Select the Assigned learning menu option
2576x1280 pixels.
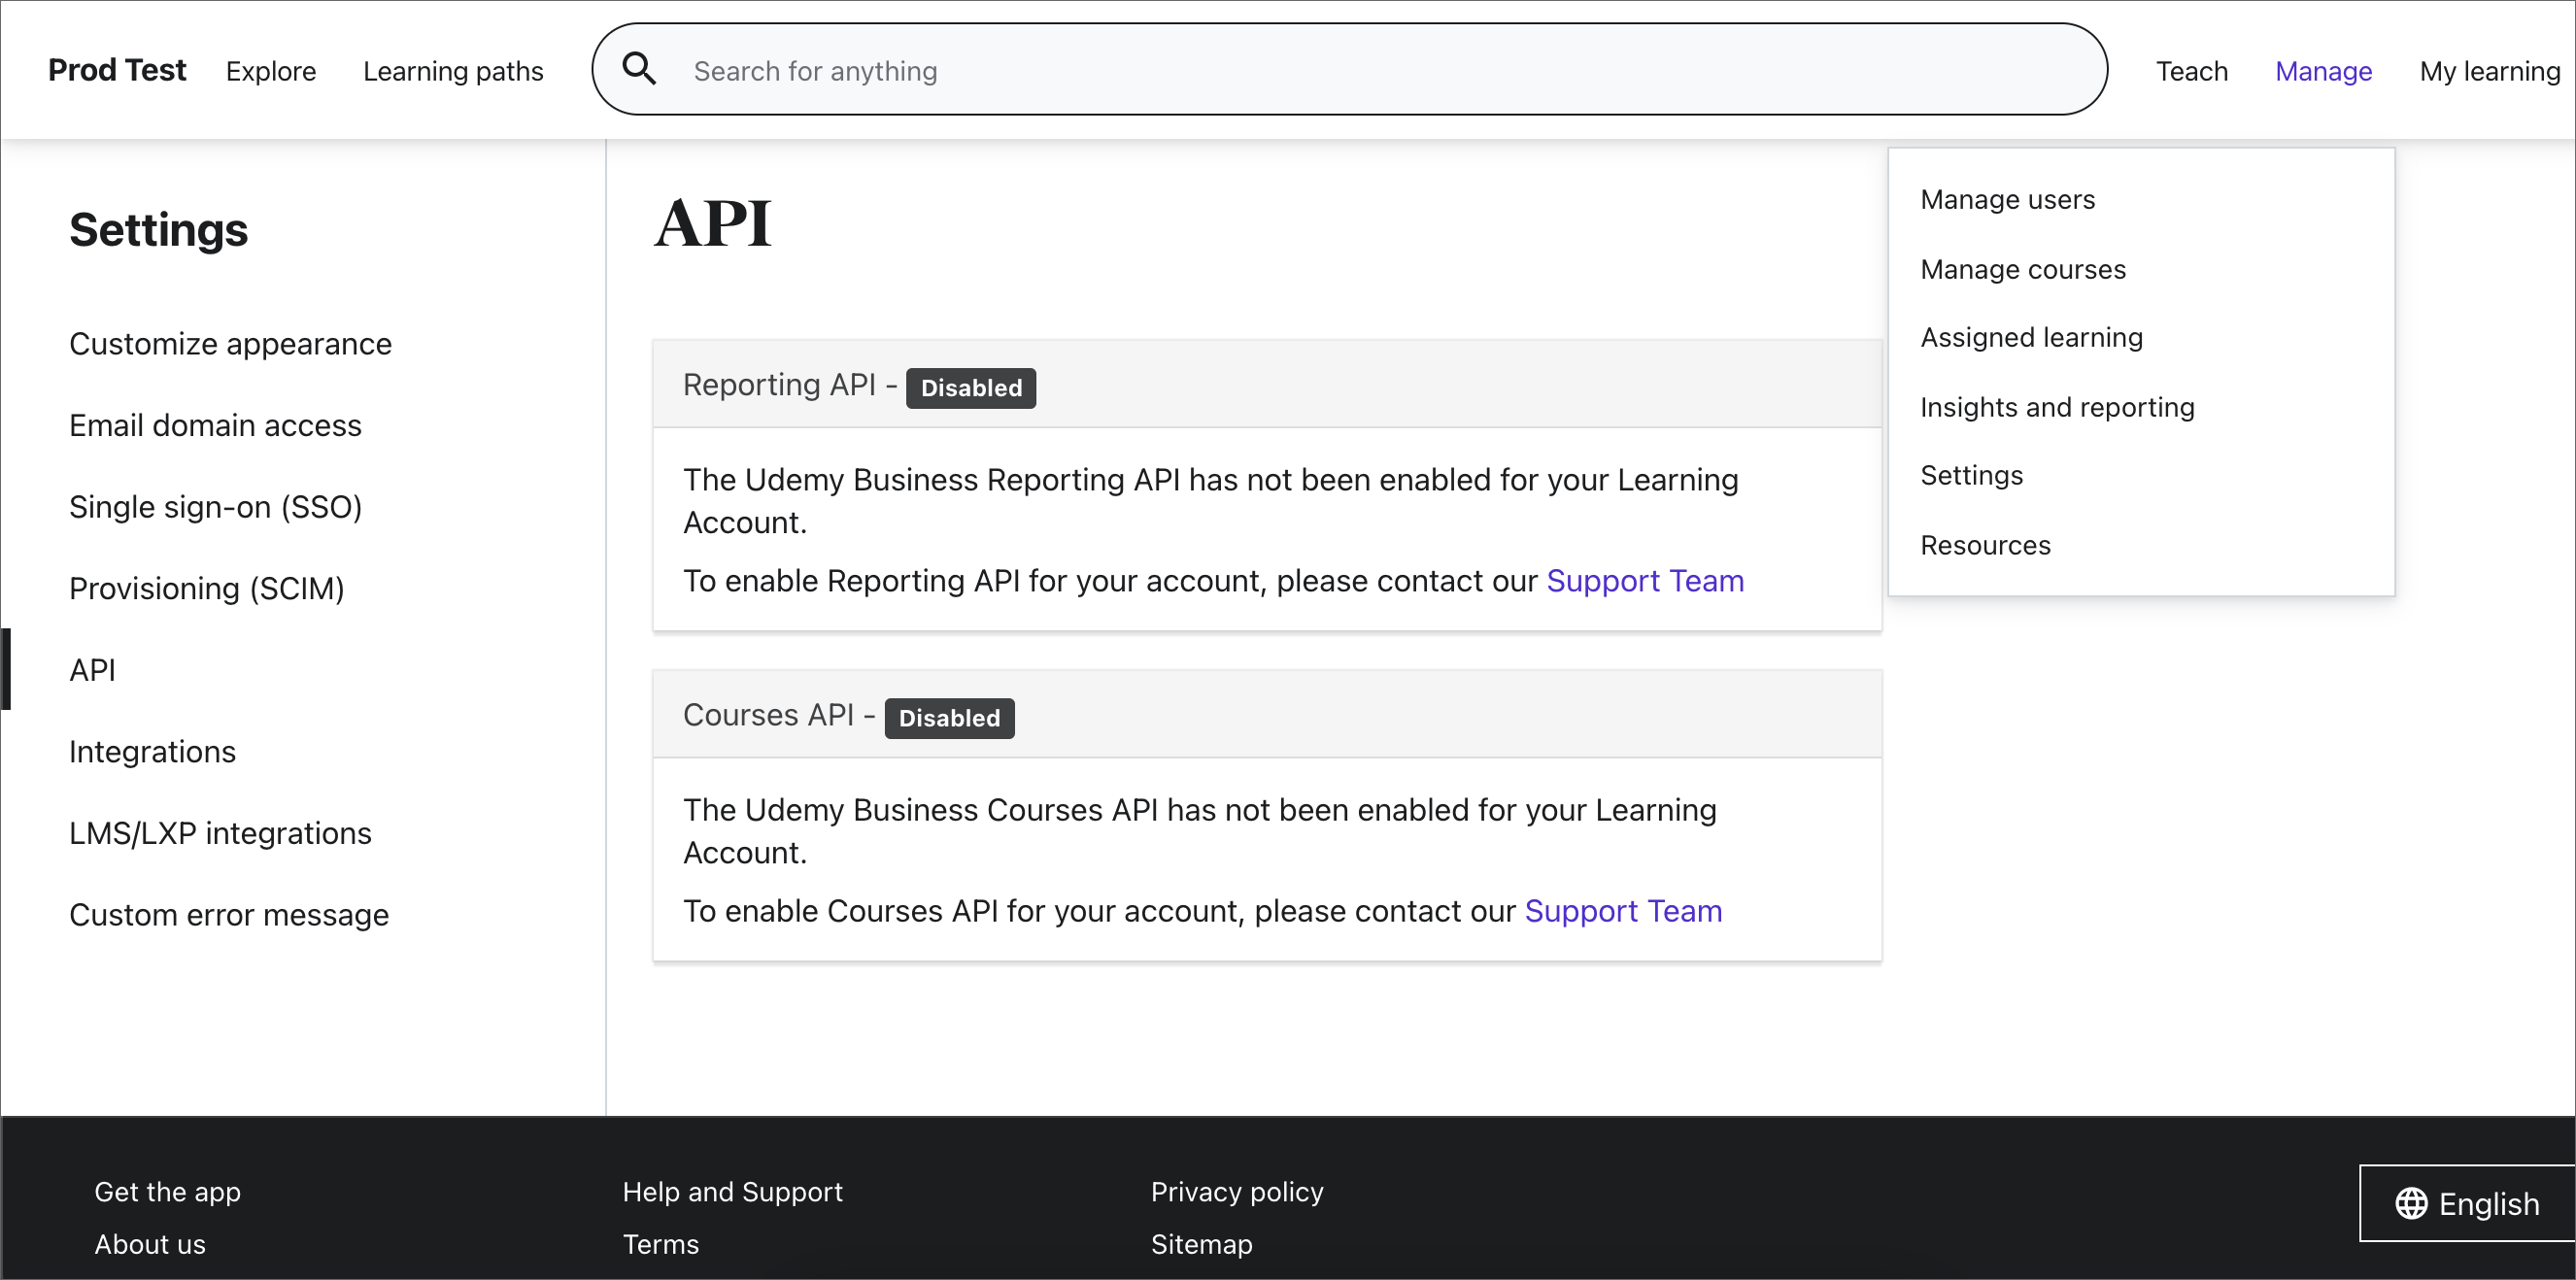pos(2034,339)
